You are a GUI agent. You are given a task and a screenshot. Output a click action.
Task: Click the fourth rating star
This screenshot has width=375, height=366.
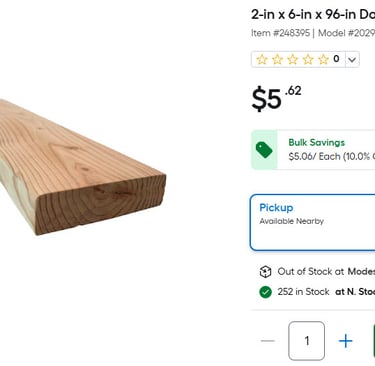(x=308, y=59)
